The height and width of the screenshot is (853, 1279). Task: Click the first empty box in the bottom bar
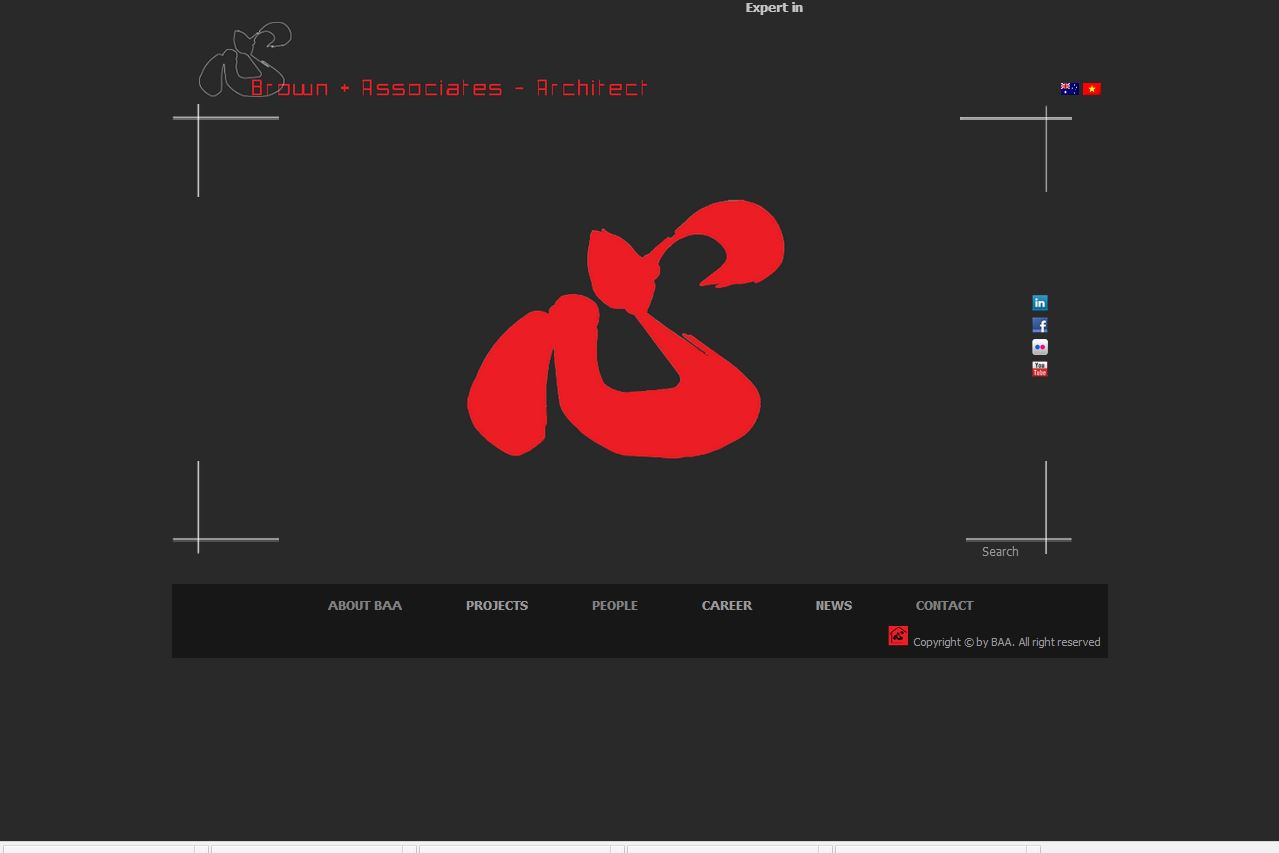pyautogui.click(x=97, y=848)
